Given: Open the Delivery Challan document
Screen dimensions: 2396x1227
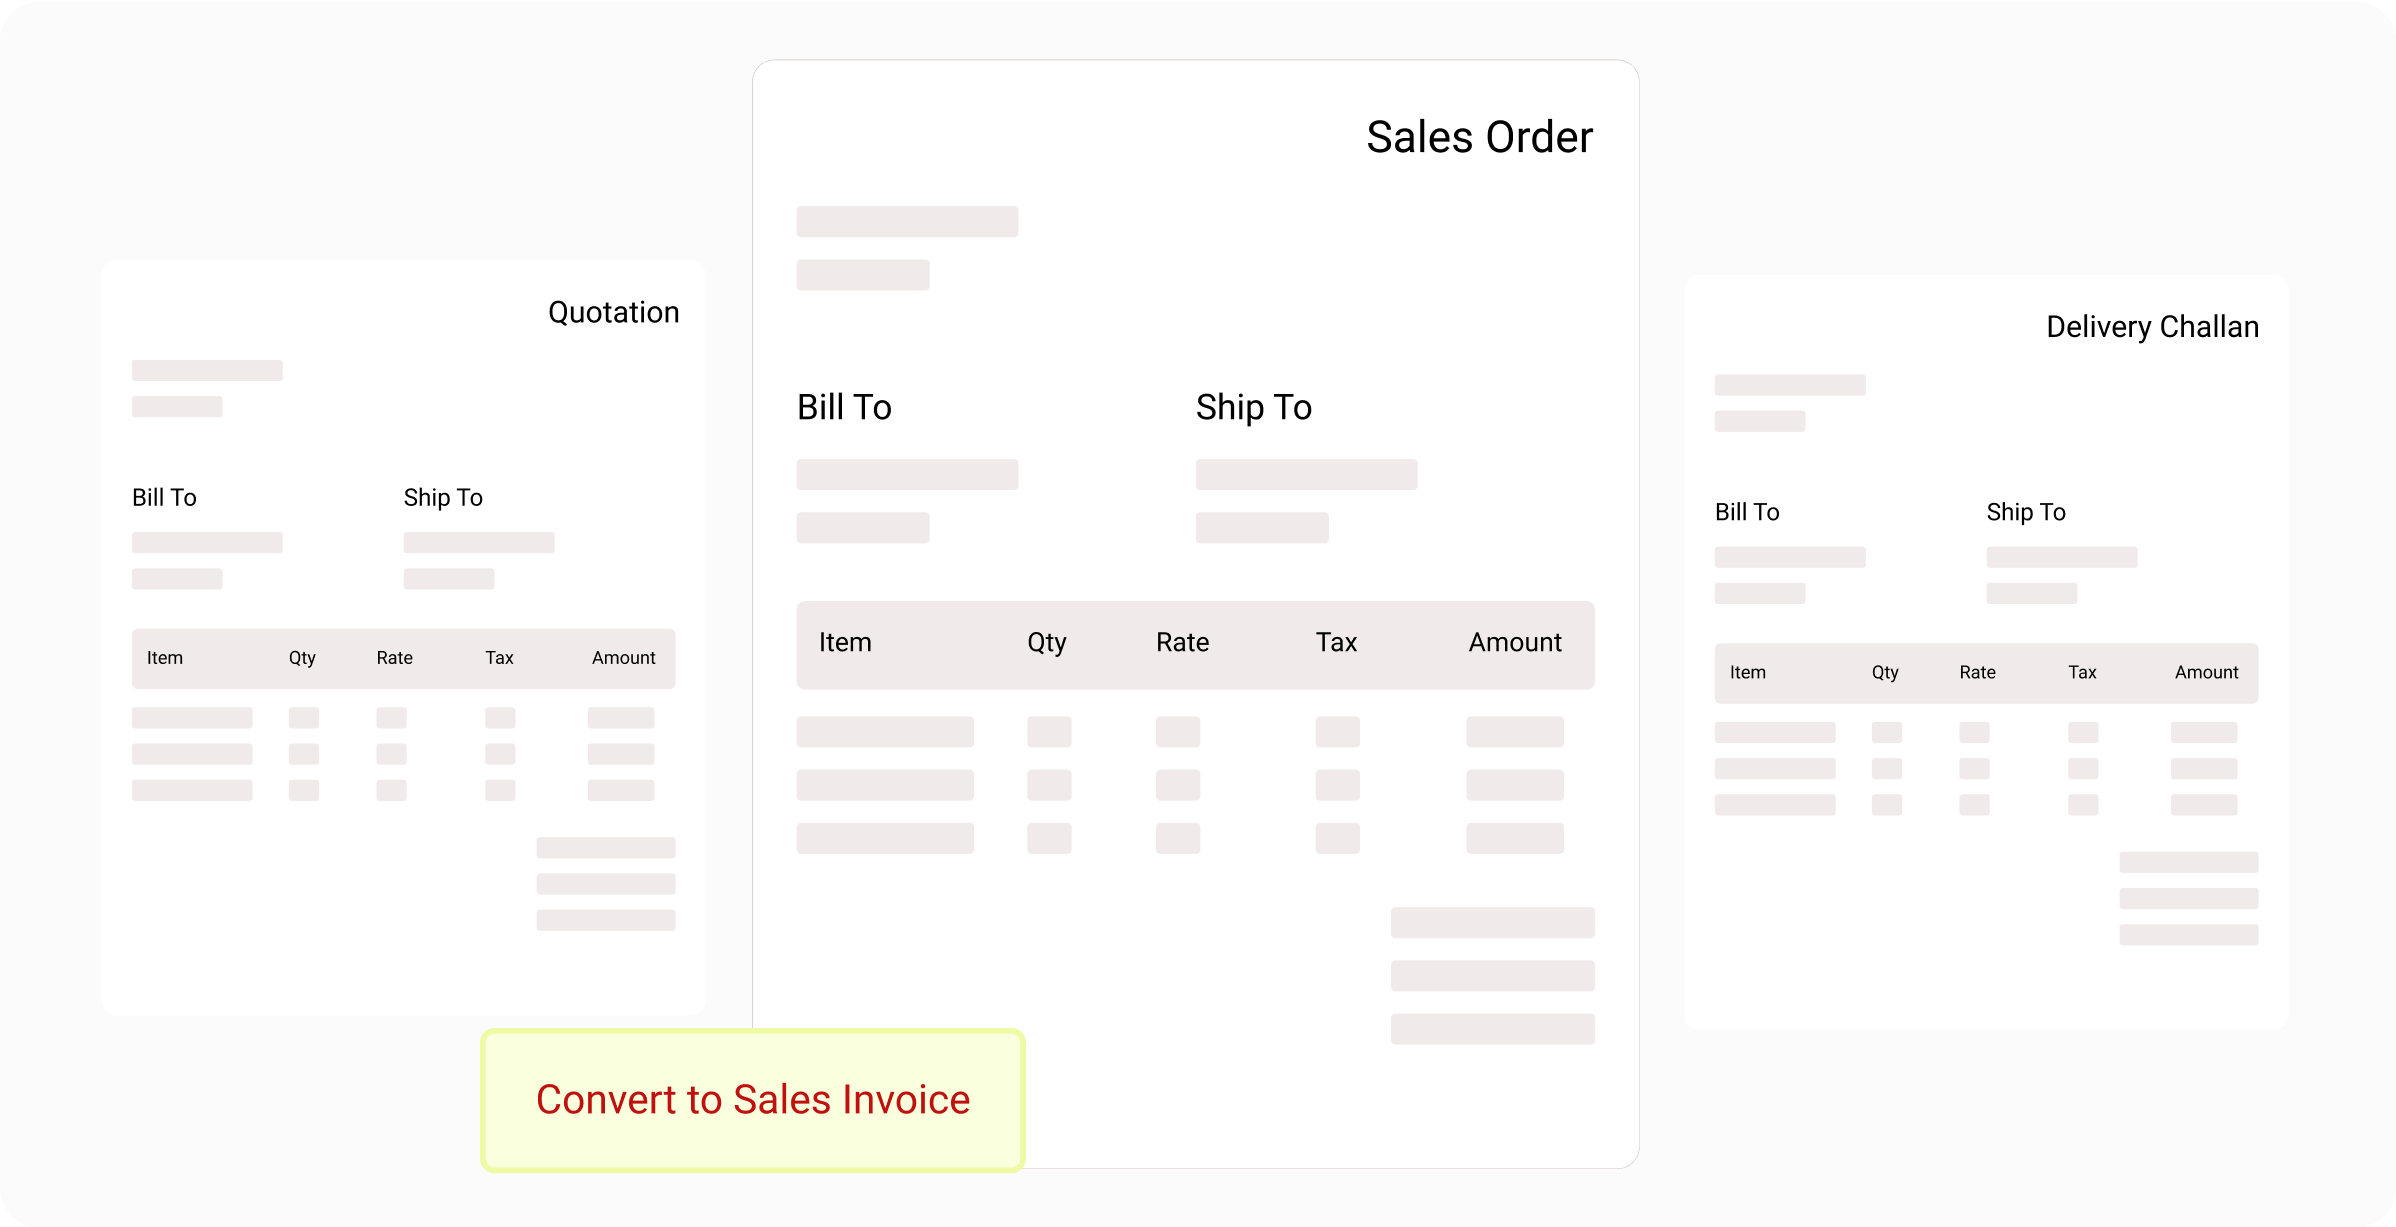Looking at the screenshot, I should (2152, 326).
